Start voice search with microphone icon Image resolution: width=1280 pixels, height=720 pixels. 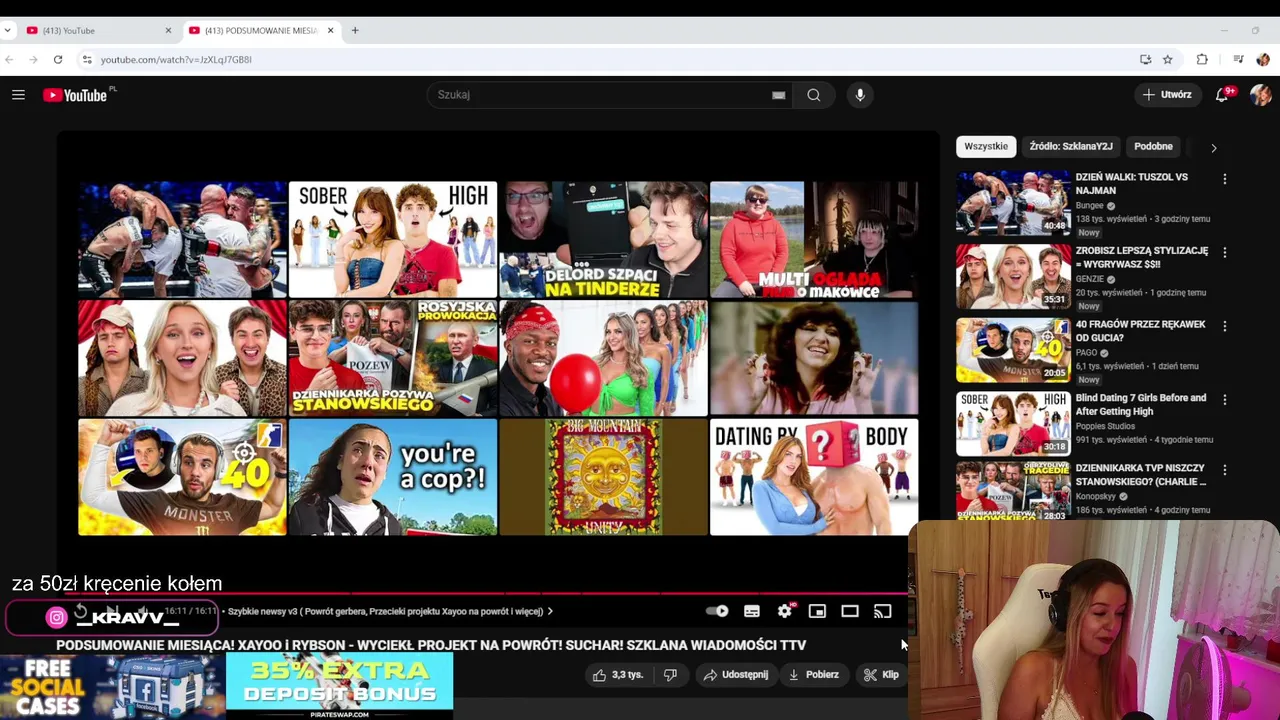(860, 95)
